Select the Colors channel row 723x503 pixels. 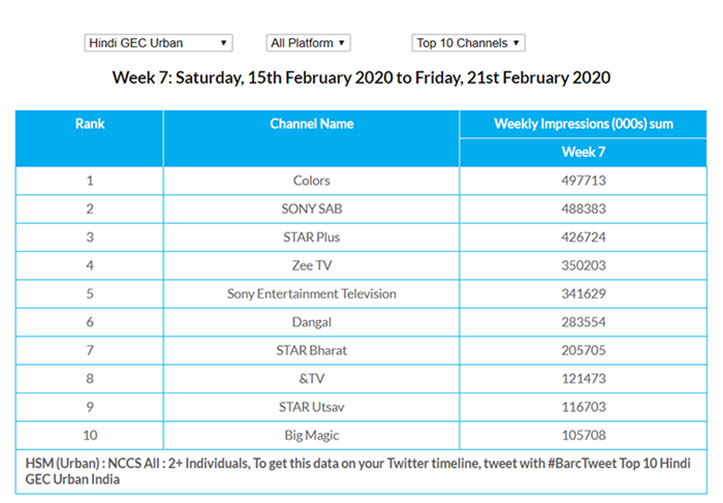[311, 181]
